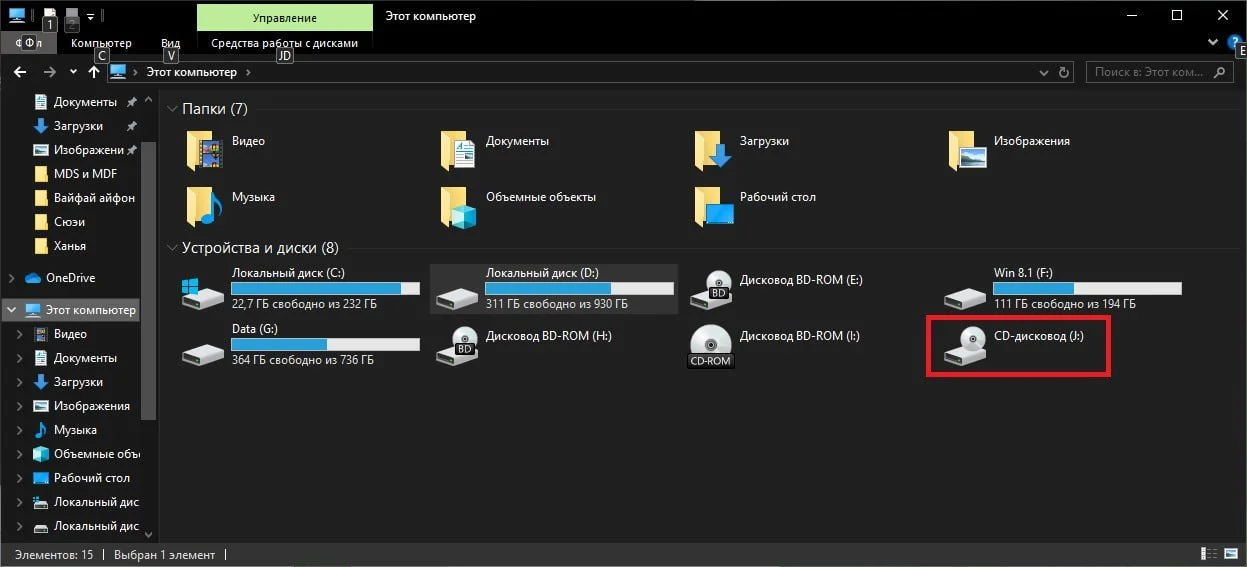This screenshot has height=567, width=1247.
Task: Open the address bar history dropdown
Action: 1043,72
